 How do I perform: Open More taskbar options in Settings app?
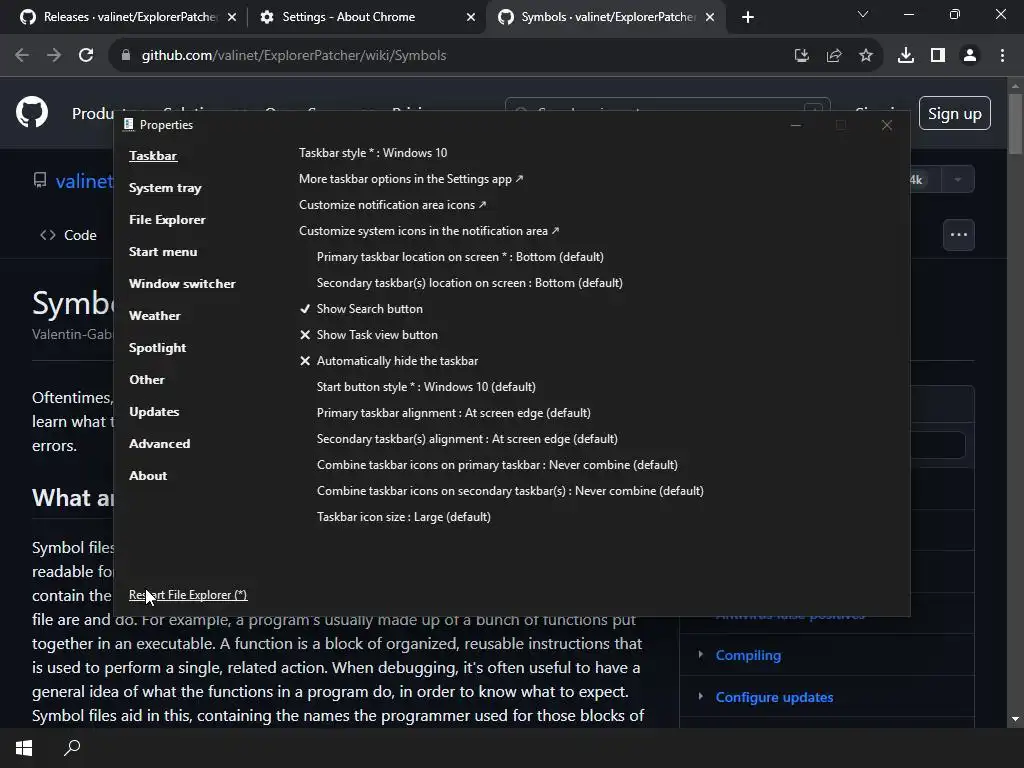411,179
